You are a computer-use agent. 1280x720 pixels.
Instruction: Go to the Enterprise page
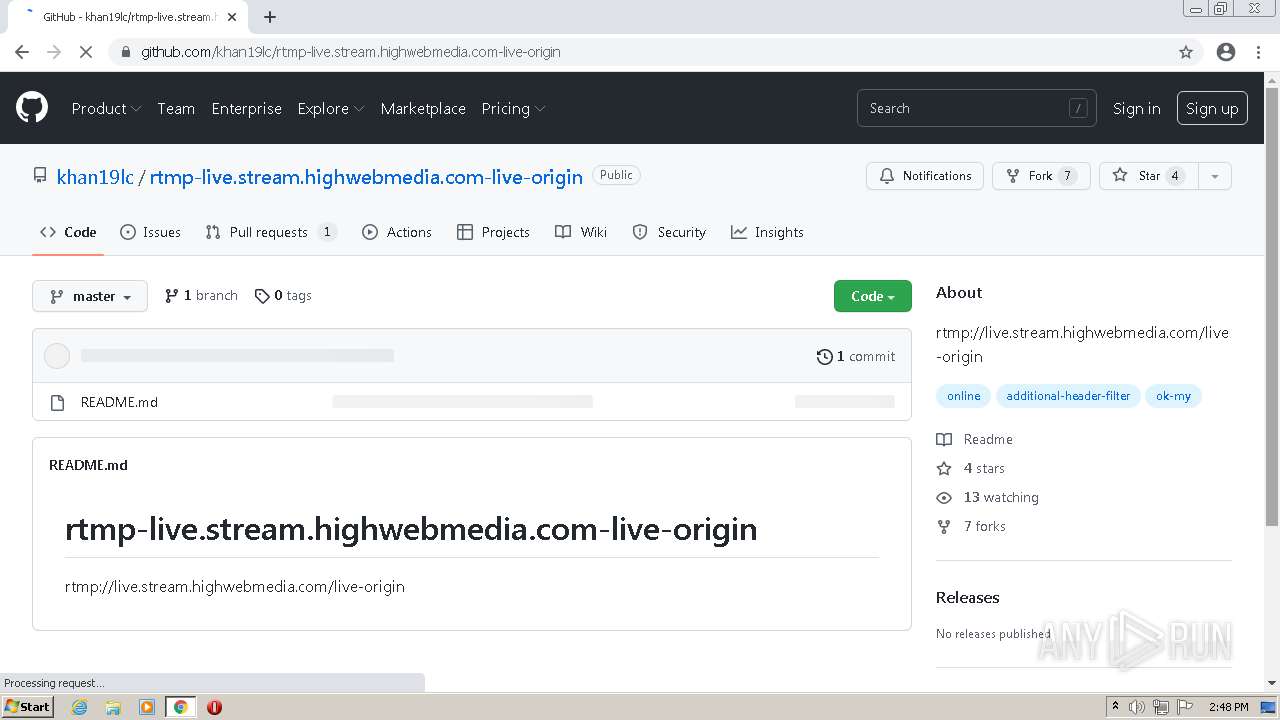(246, 108)
